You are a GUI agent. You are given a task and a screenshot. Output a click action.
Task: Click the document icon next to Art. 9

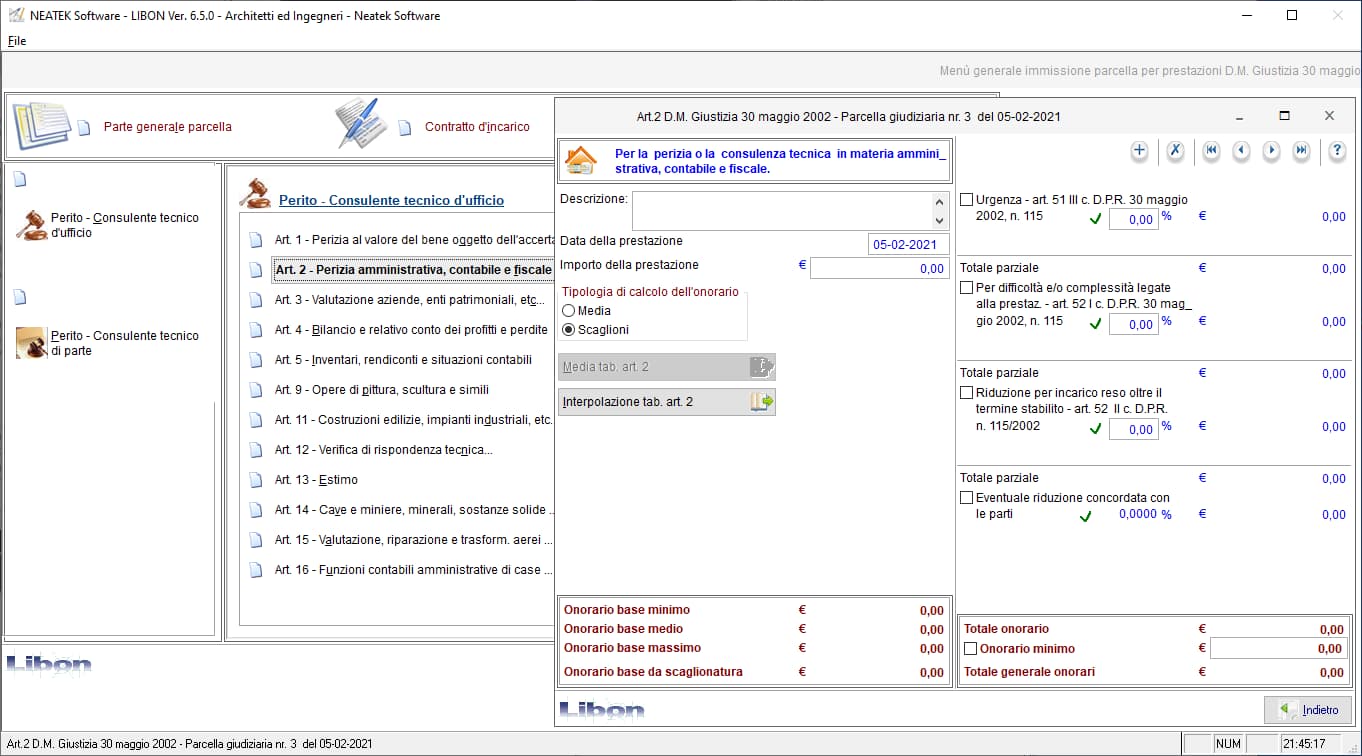(256, 390)
